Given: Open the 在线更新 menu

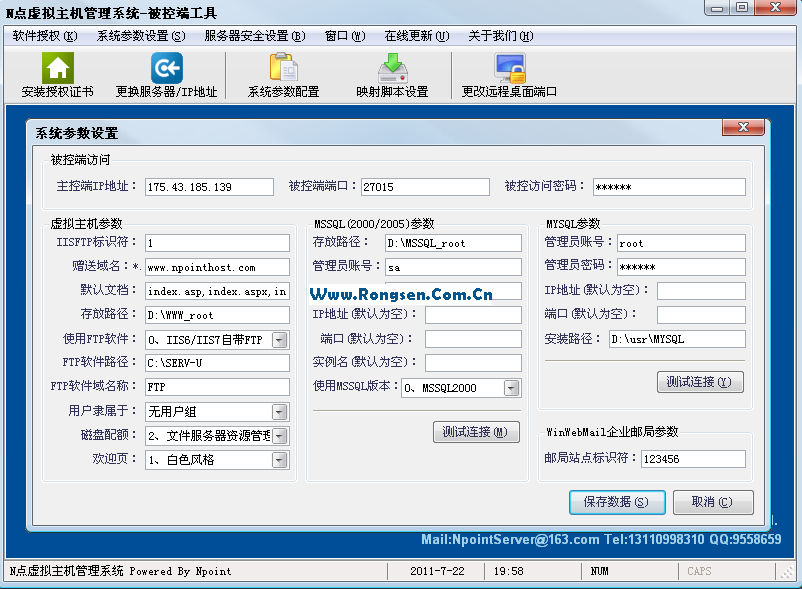Looking at the screenshot, I should [416, 36].
